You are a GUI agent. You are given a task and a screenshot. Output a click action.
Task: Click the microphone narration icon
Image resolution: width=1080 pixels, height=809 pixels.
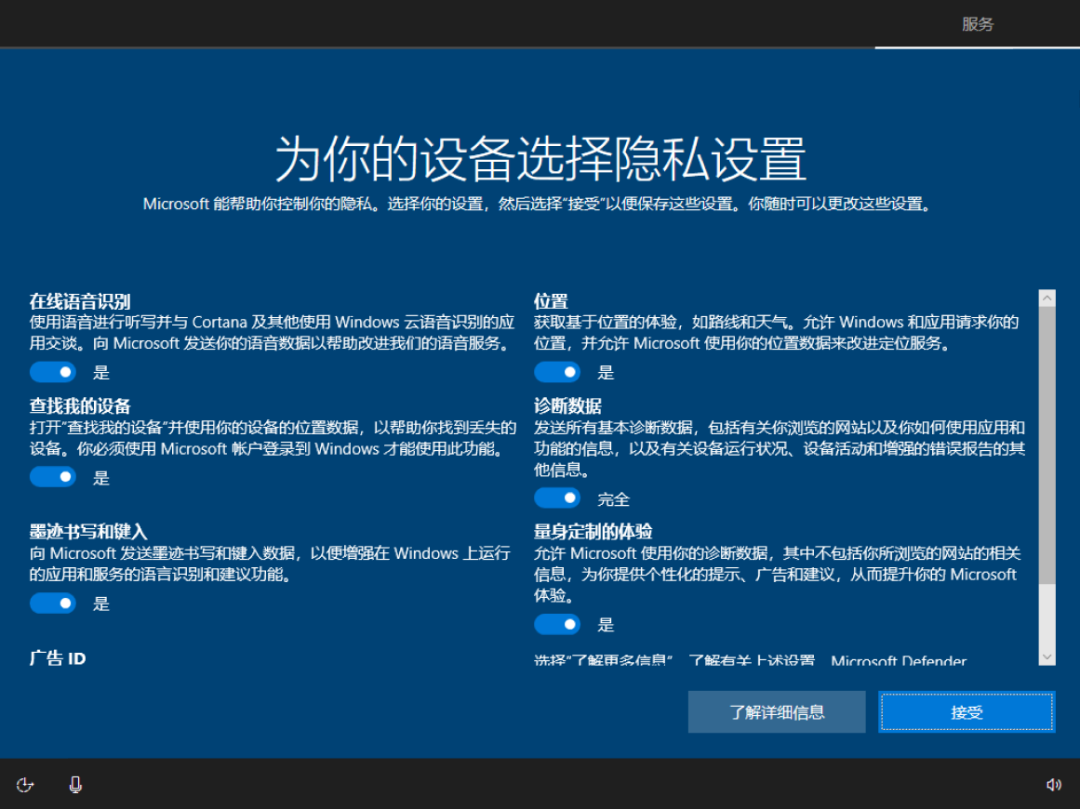(x=75, y=784)
